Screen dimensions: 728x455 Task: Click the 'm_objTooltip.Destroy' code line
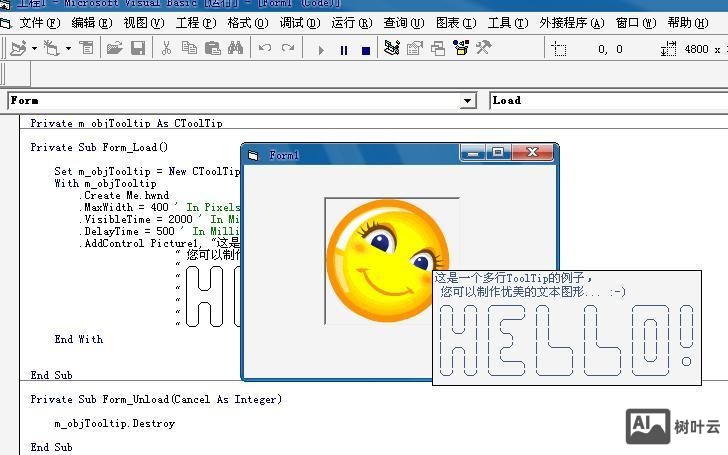[114, 423]
